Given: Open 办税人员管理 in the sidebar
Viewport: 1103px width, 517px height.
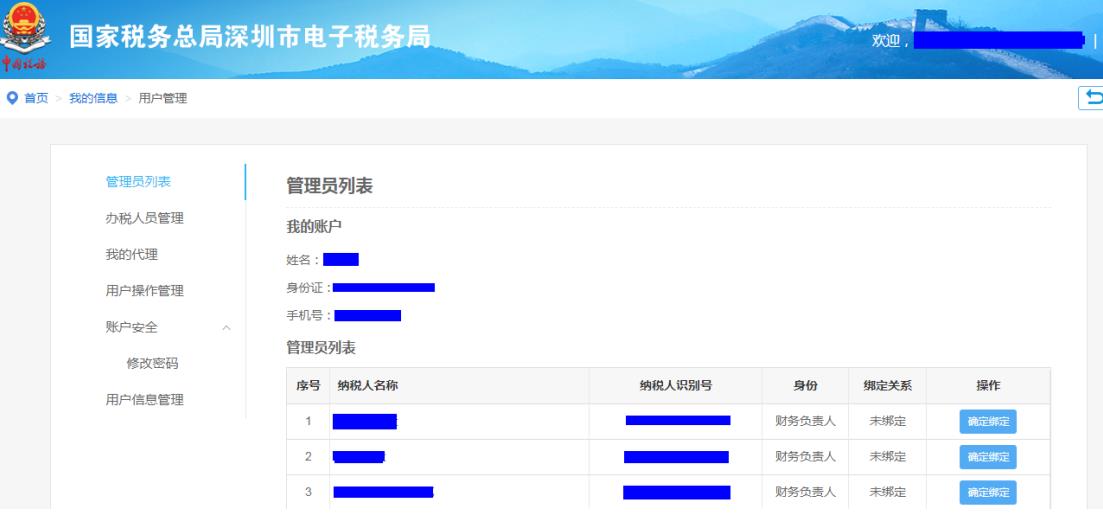Looking at the screenshot, I should [x=144, y=218].
